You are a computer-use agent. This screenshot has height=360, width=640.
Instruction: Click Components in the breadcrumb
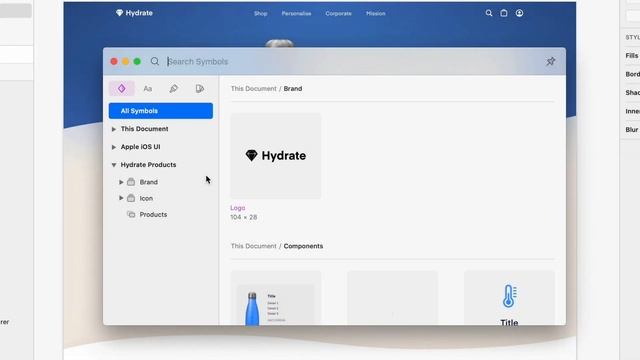pos(303,246)
